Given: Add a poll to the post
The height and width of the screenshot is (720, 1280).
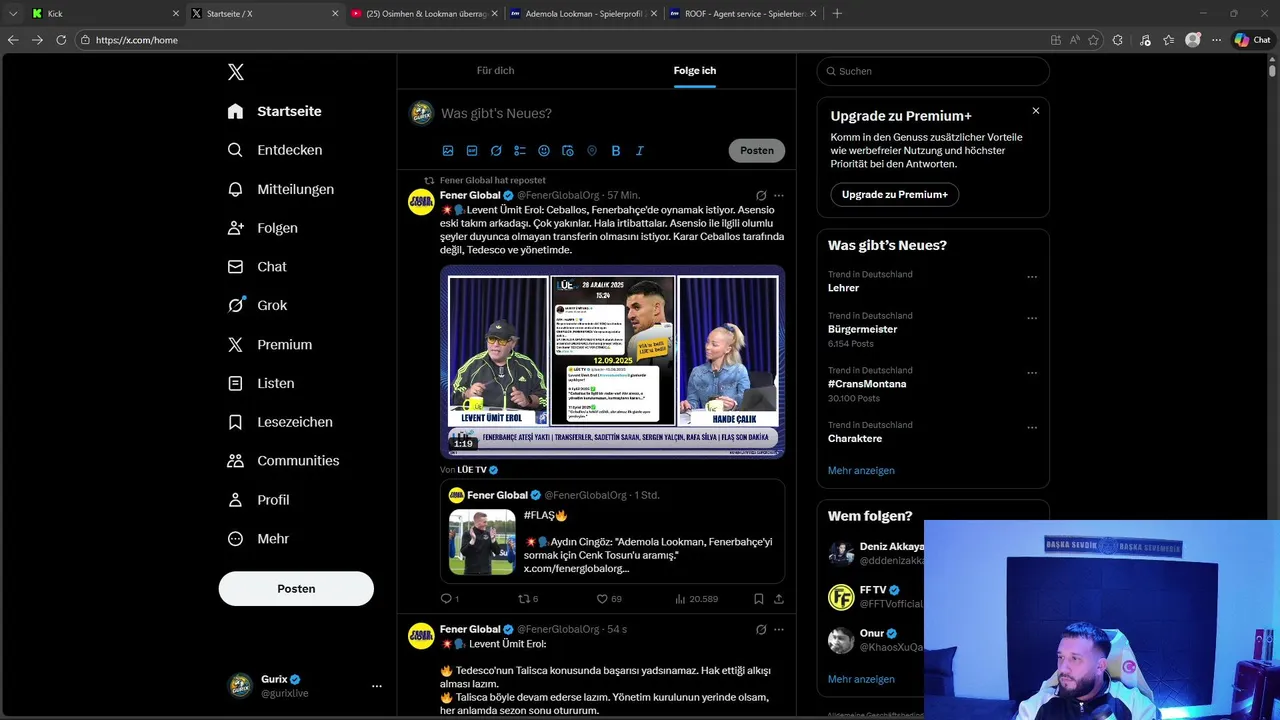Looking at the screenshot, I should tap(520, 151).
